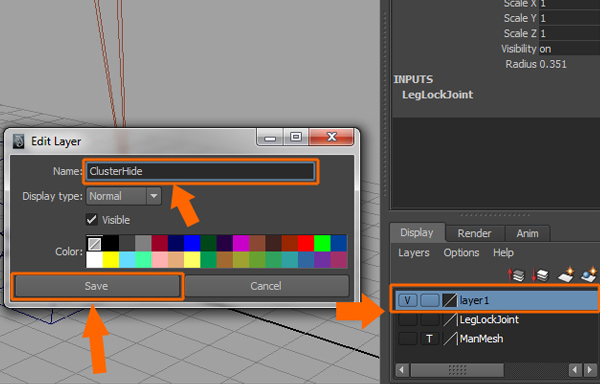Create a new empty display layer
The image size is (600, 384).
[565, 275]
